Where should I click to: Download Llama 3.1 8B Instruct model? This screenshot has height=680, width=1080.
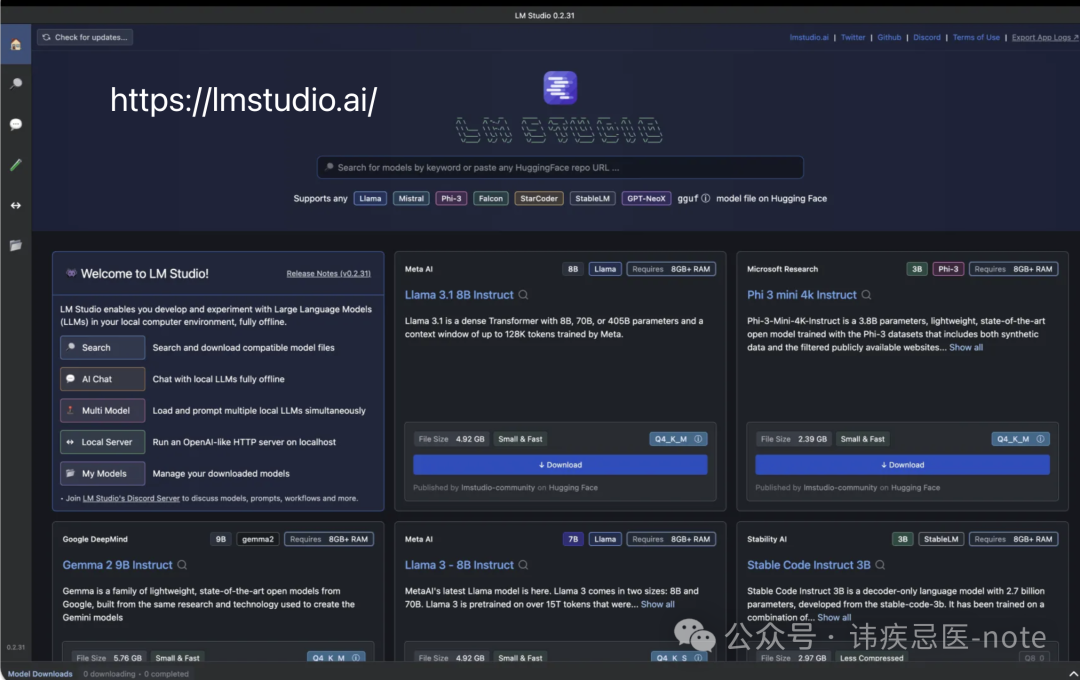coord(560,465)
